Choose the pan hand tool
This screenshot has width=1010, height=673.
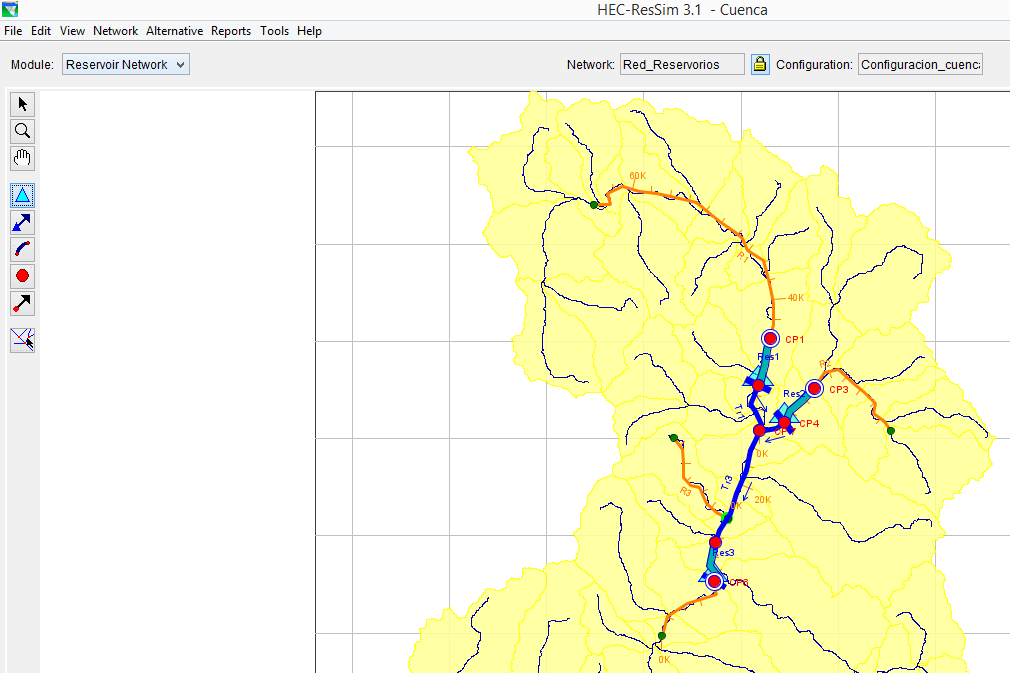pos(23,158)
